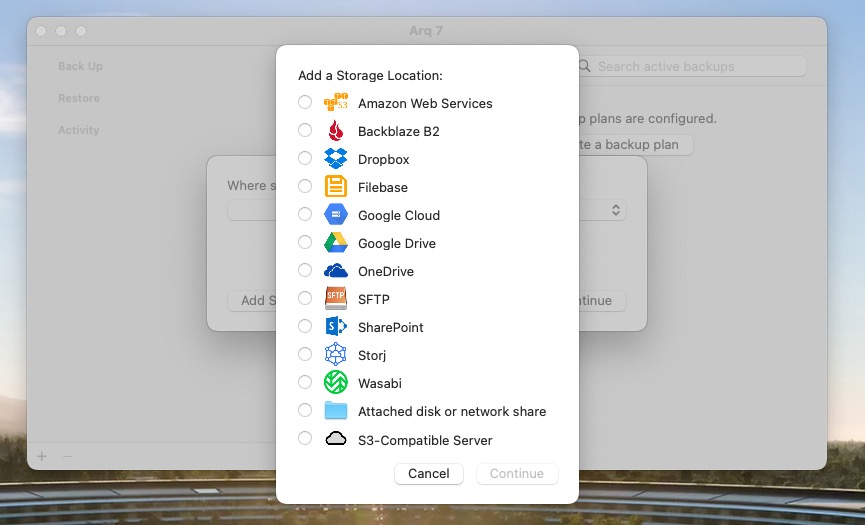Screen dimensions: 865x525
Task: Click the search magnifier icon
Action: pyautogui.click(x=585, y=66)
